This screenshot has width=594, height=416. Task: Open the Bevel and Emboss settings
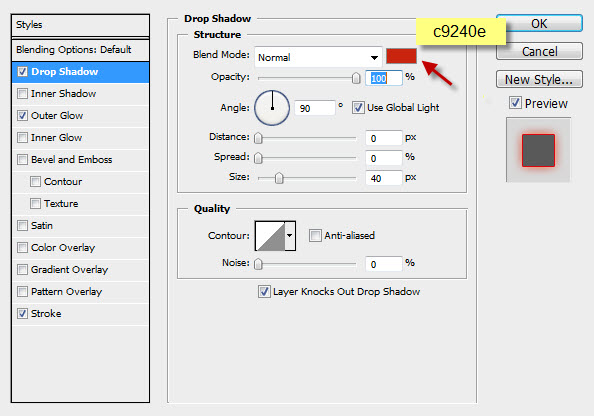80,160
